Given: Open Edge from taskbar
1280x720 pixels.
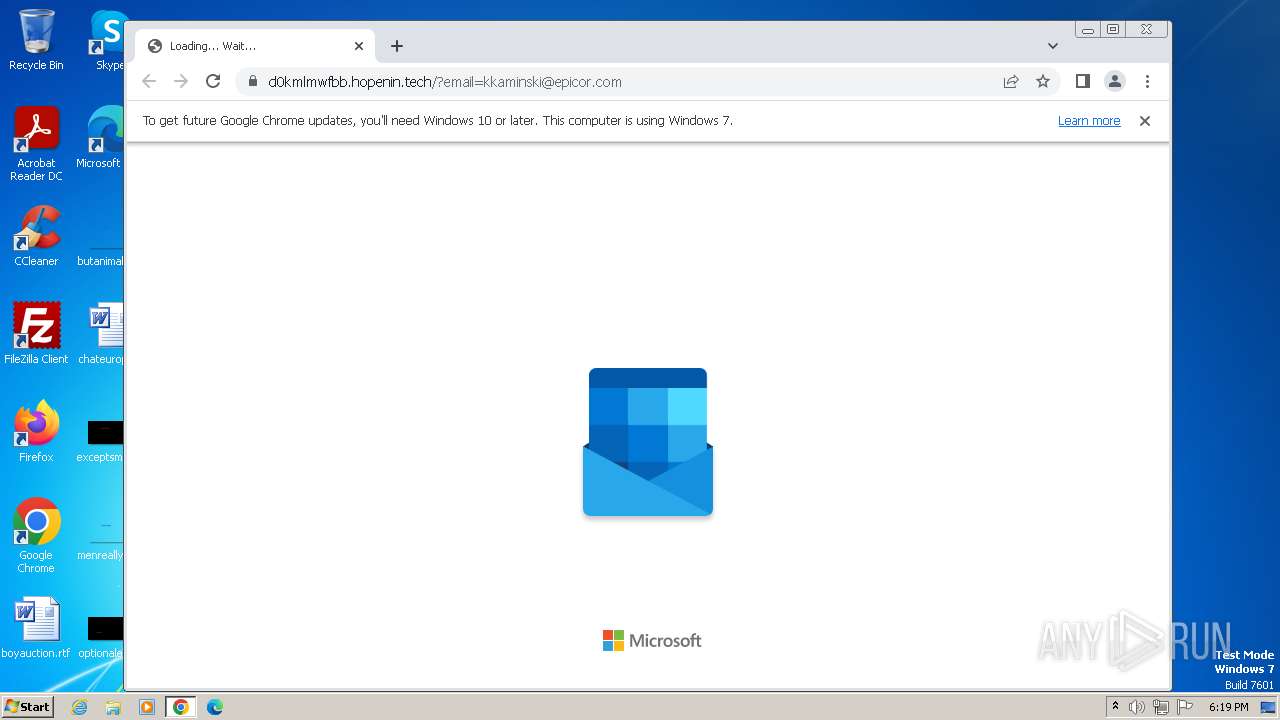Looking at the screenshot, I should 215,707.
